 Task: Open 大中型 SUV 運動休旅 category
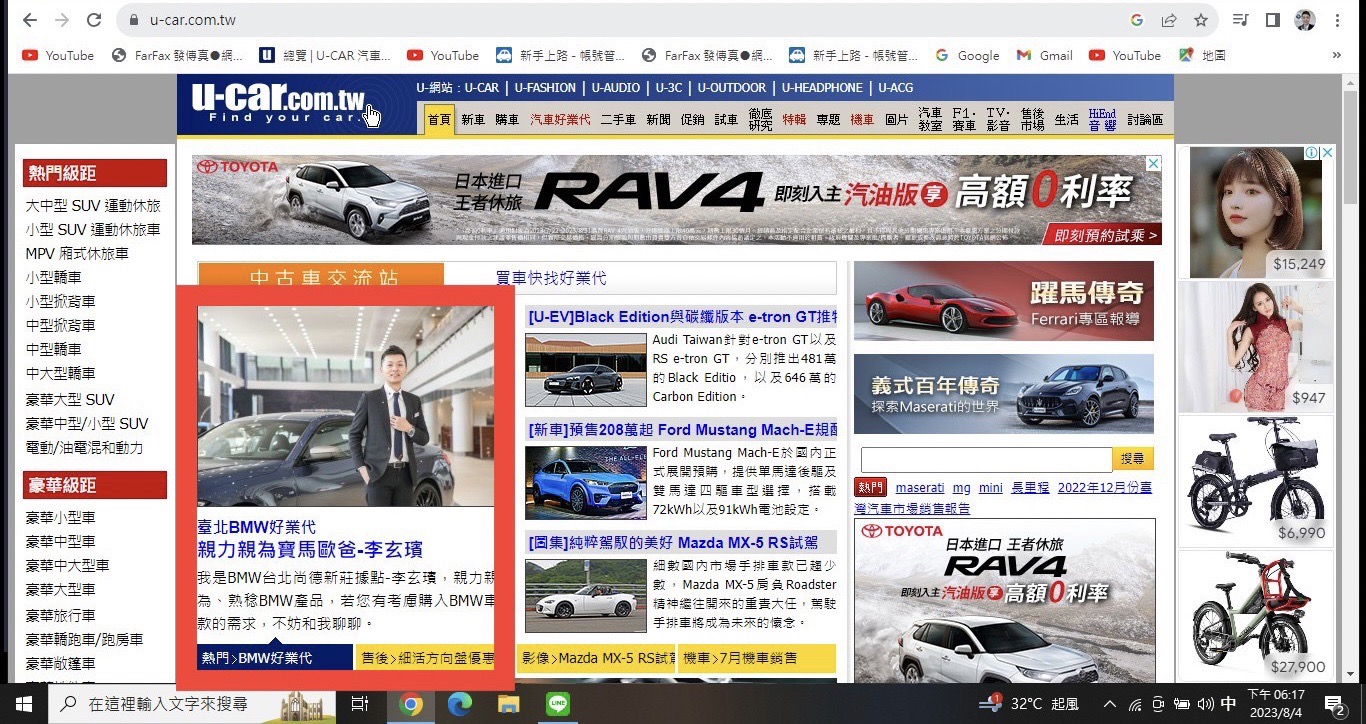pos(93,206)
